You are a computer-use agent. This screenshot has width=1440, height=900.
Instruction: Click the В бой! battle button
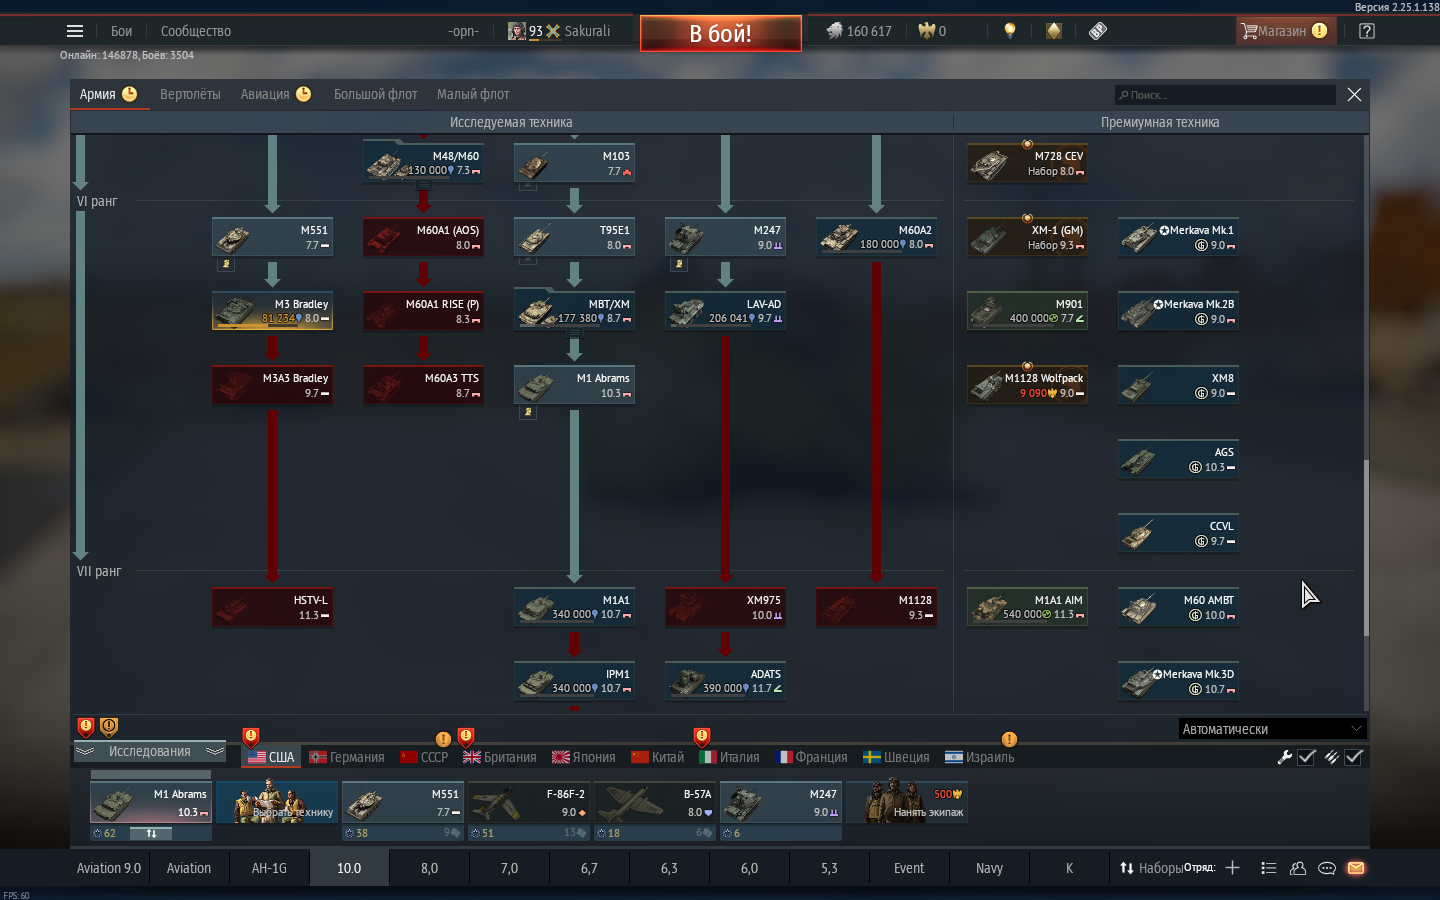721,33
